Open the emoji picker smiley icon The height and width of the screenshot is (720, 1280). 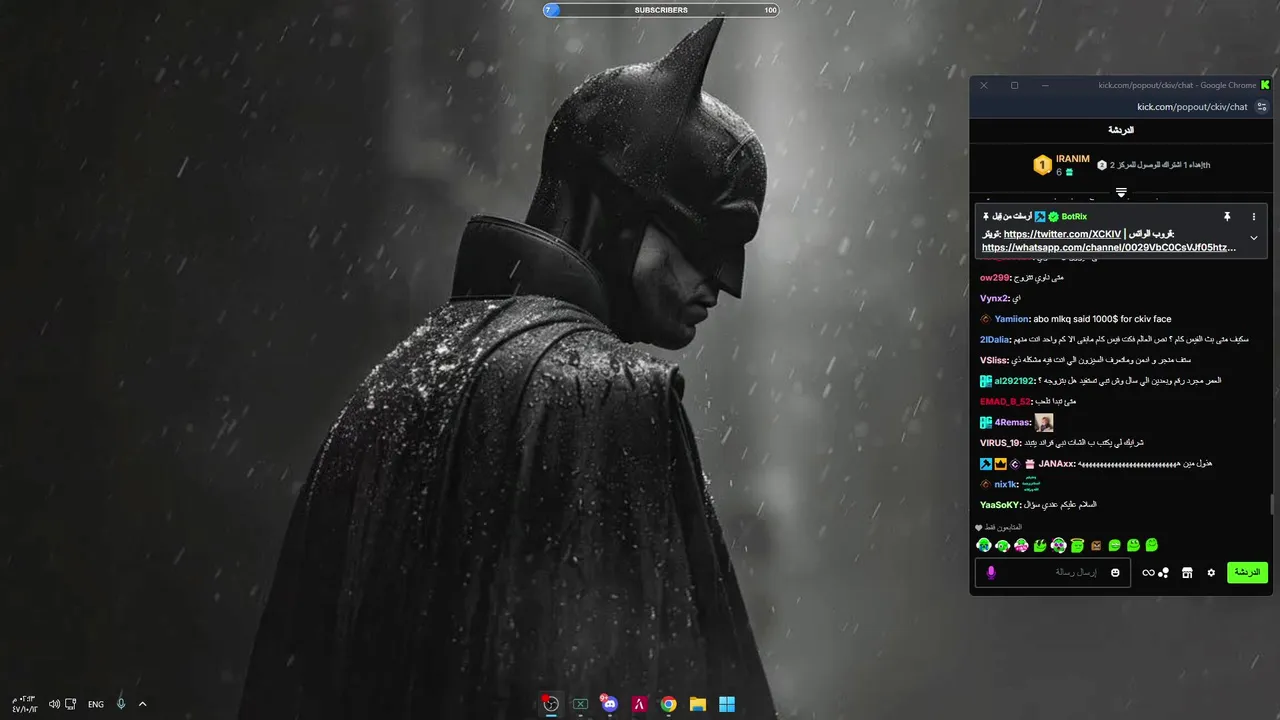coord(1115,573)
